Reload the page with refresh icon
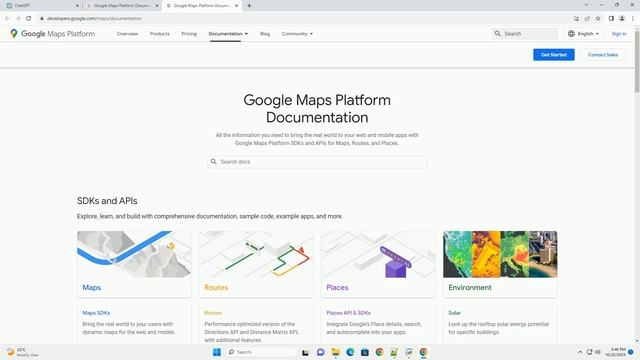This screenshot has height=360, width=640. 29,18
